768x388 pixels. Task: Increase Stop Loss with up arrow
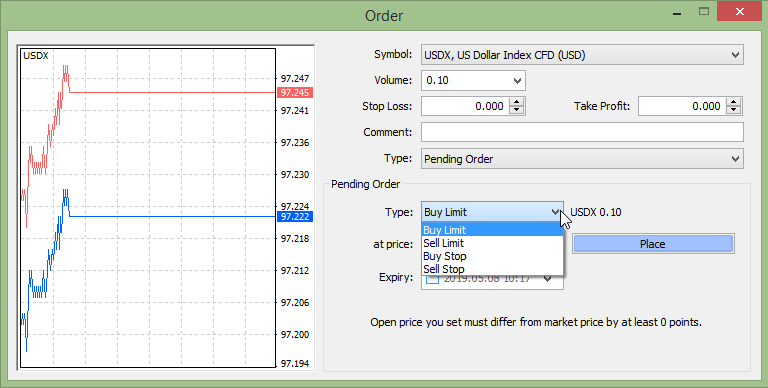516,102
